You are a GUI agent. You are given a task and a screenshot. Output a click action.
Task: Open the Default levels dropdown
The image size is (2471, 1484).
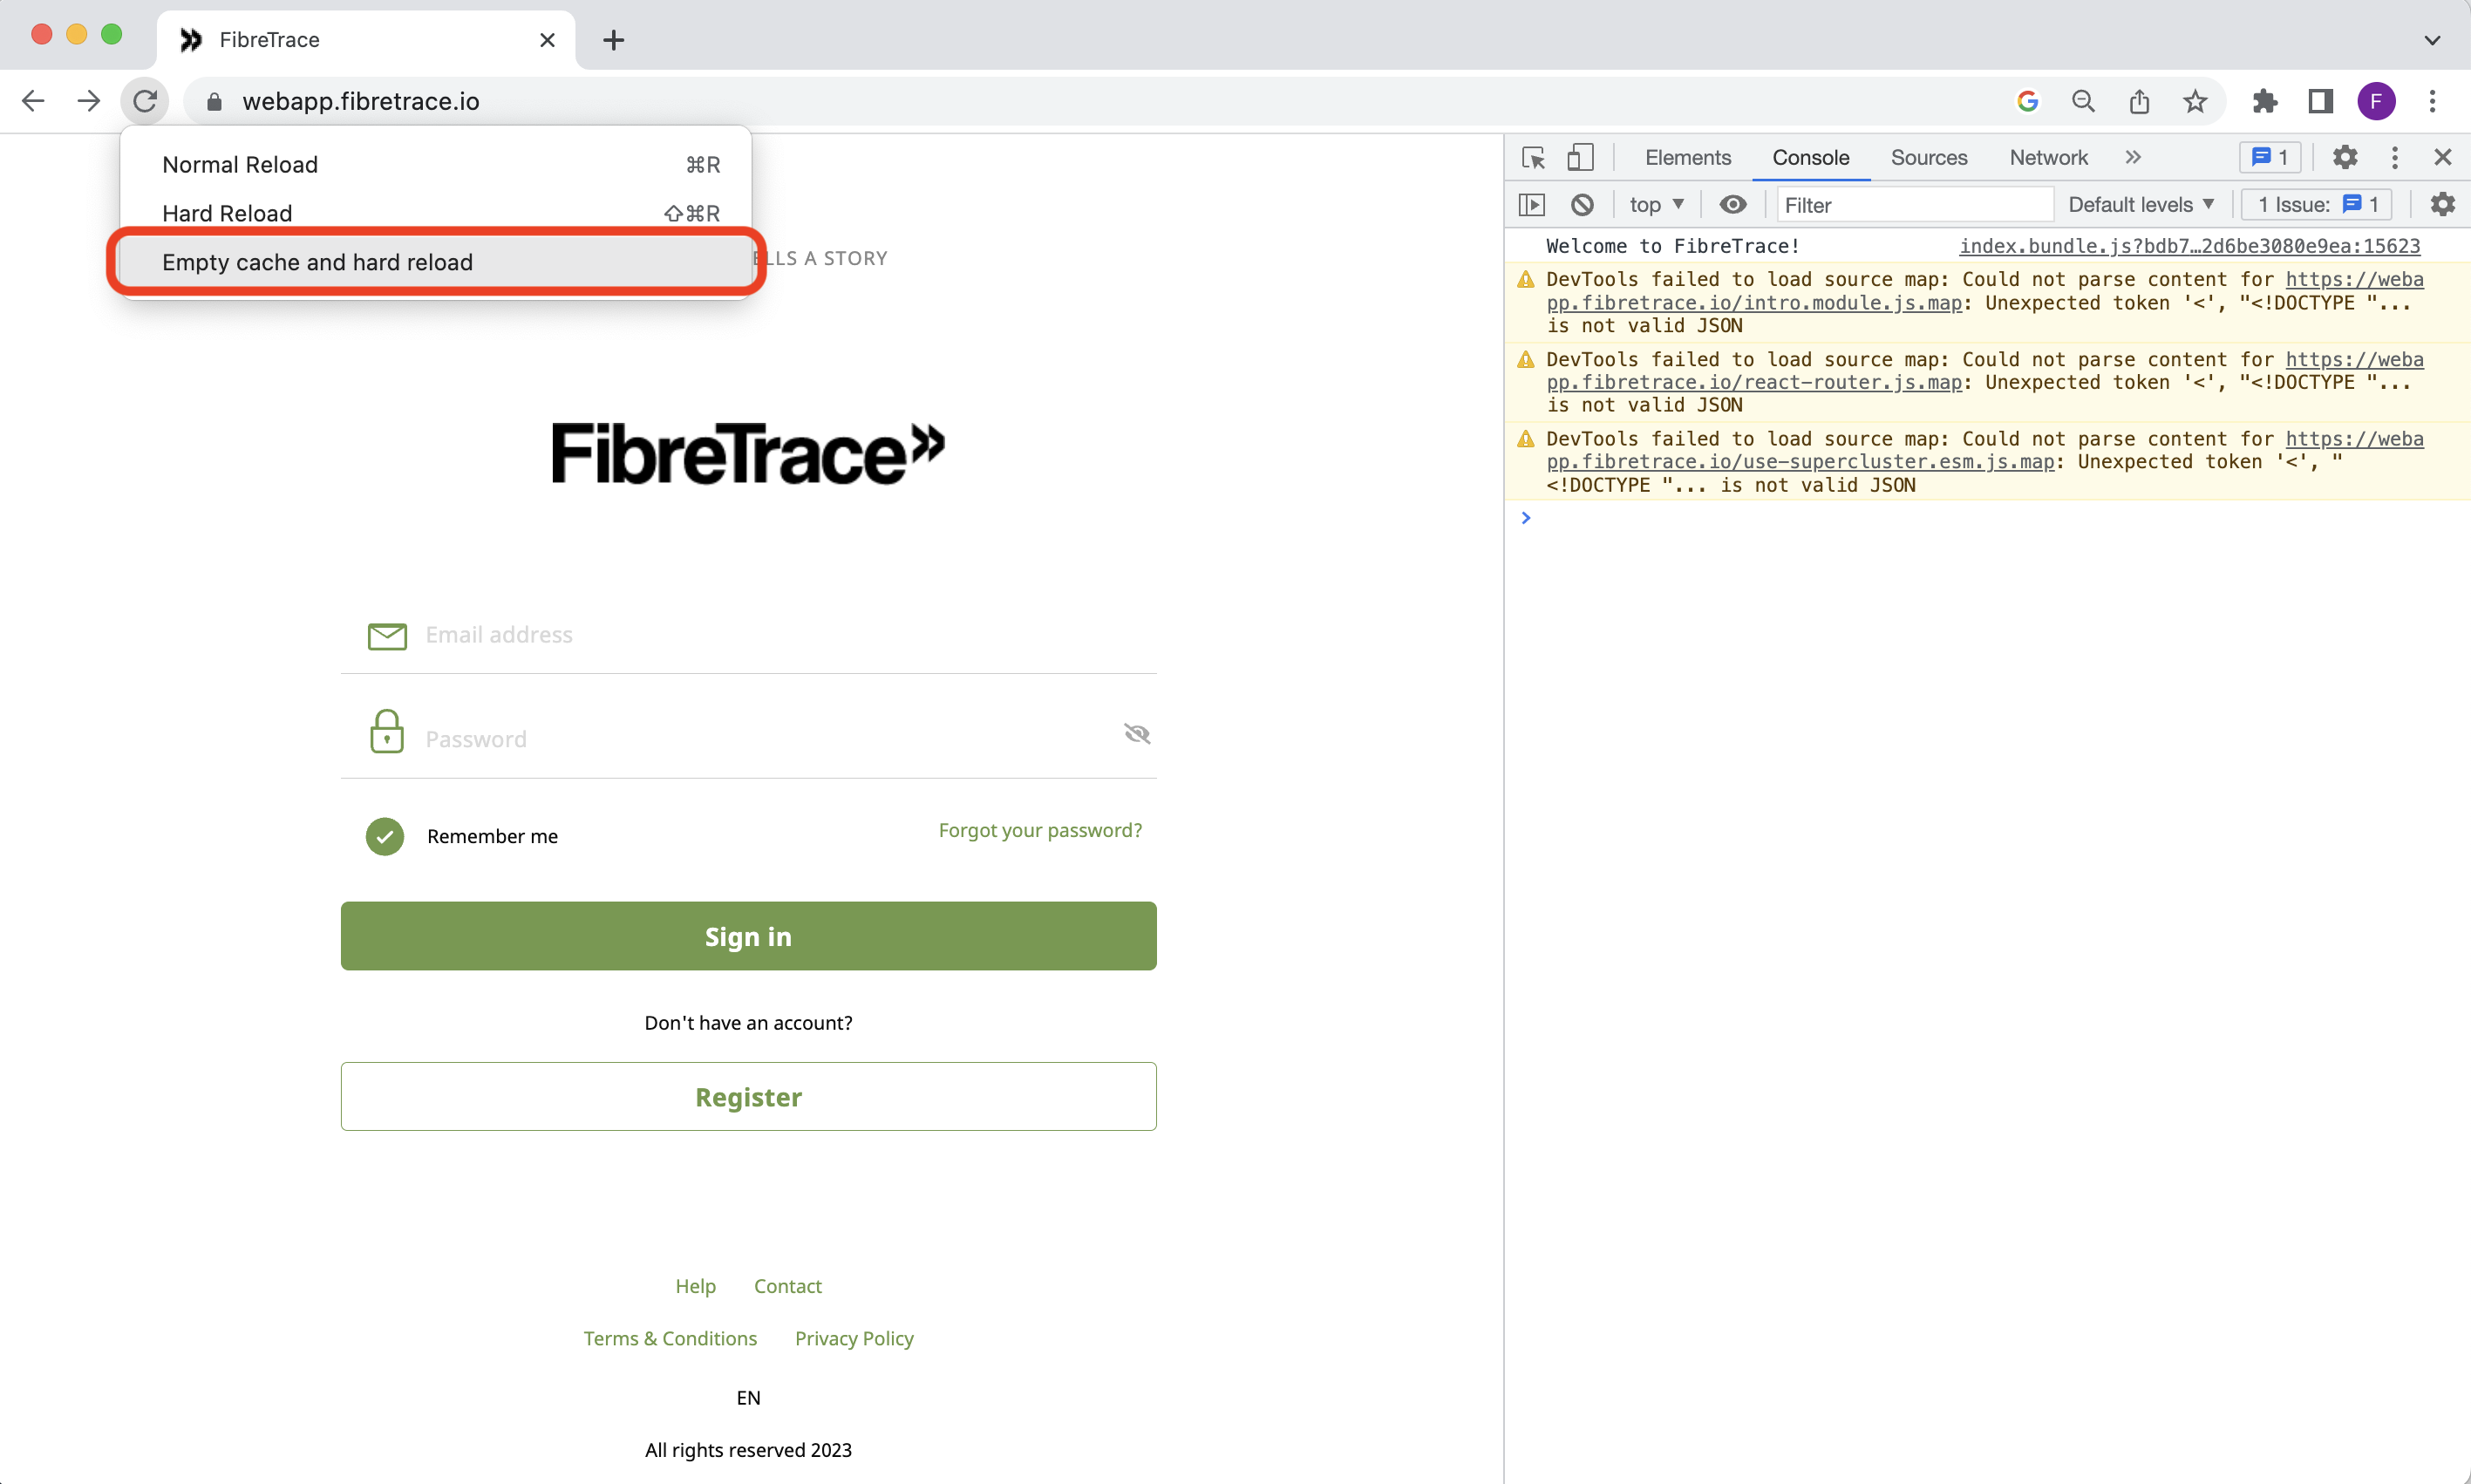pos(2141,205)
